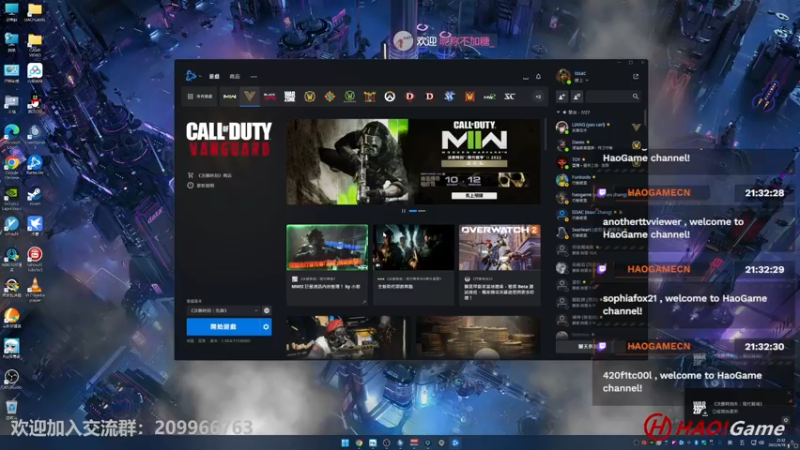Select the Modern Warfare II game icon
800x450 pixels.
(x=230, y=96)
